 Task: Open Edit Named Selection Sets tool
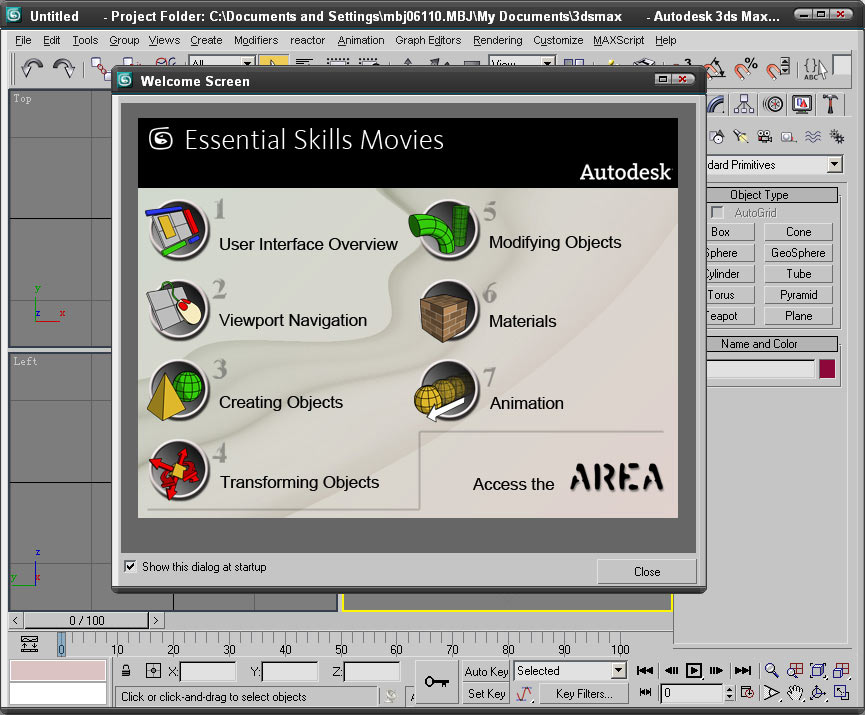click(815, 68)
